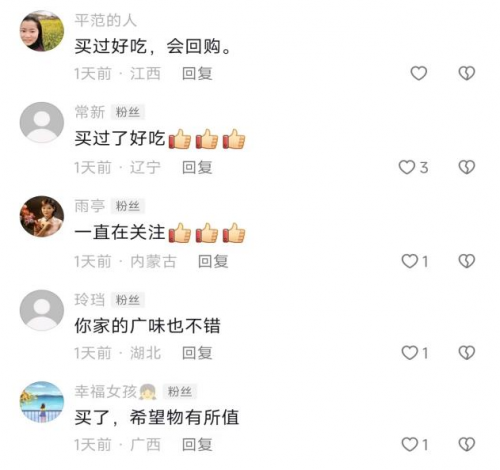Dislike the comment from 湖北
500x470 pixels.
pos(467,353)
